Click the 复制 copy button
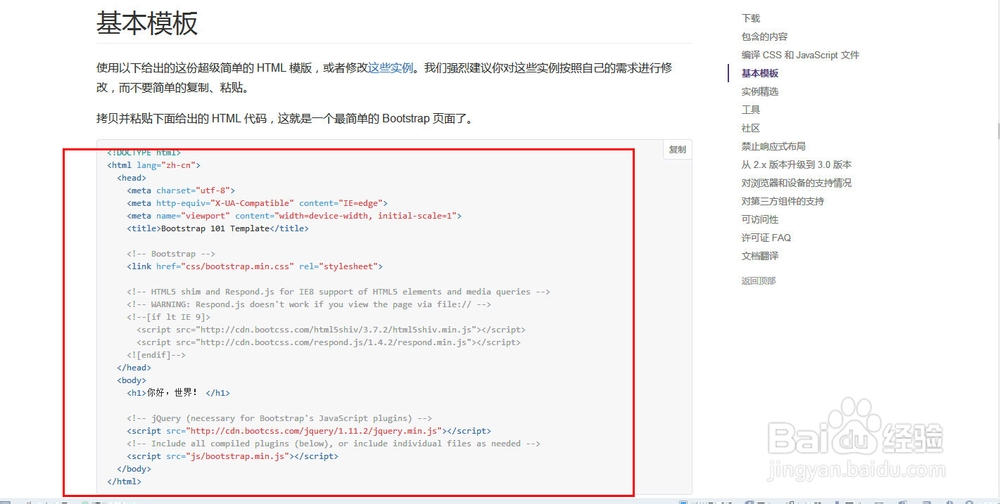Viewport: 1000px width, 504px height. point(677,150)
